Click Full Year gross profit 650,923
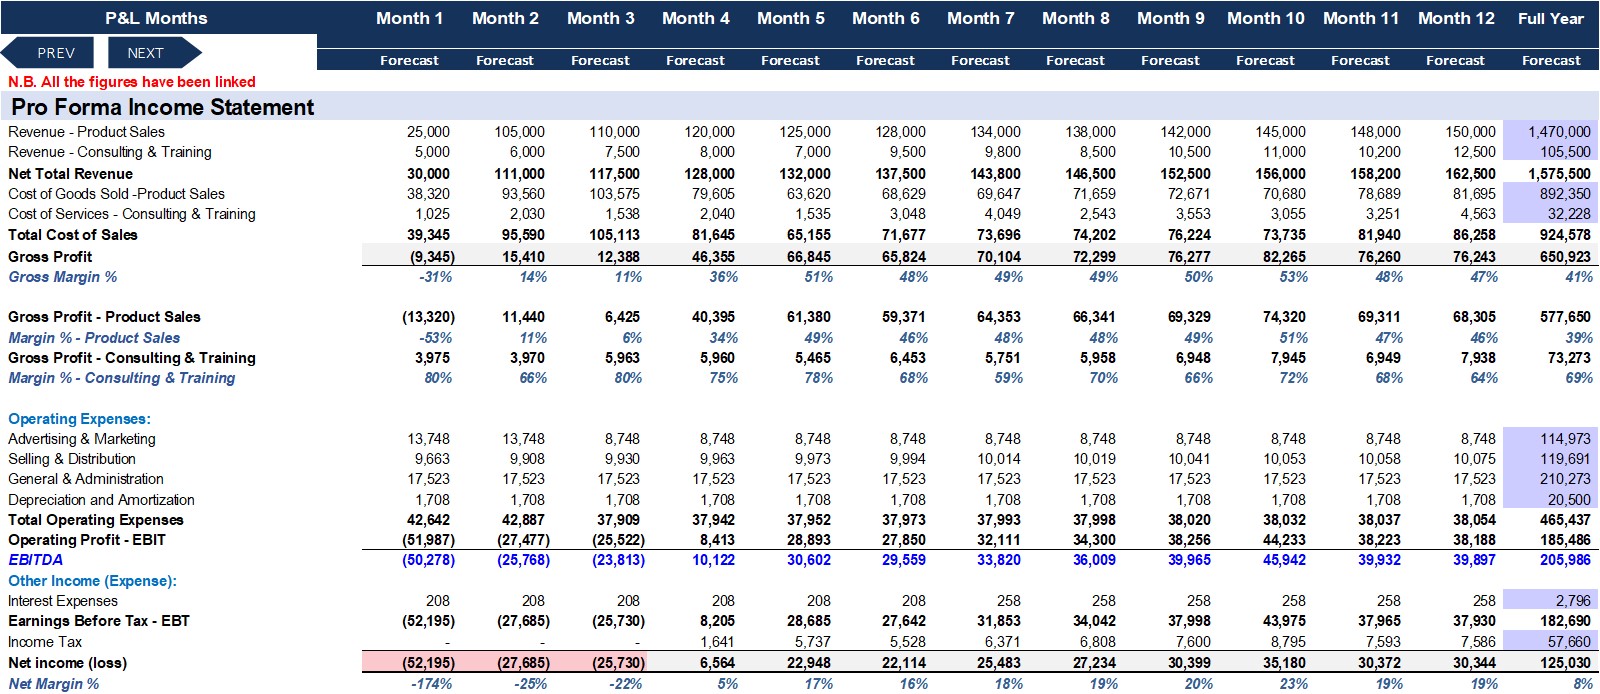The width and height of the screenshot is (1600, 694). [1565, 257]
